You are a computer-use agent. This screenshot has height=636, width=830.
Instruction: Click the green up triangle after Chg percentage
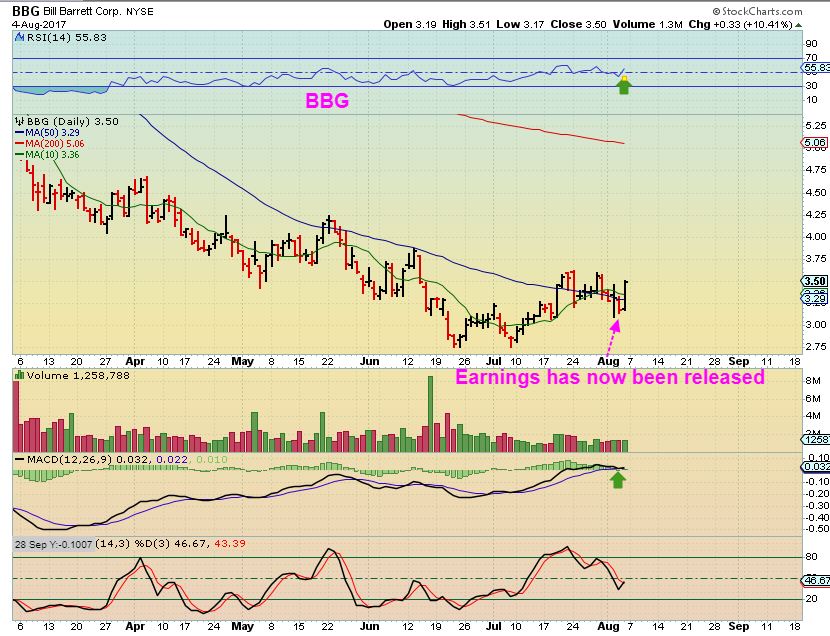(798, 25)
